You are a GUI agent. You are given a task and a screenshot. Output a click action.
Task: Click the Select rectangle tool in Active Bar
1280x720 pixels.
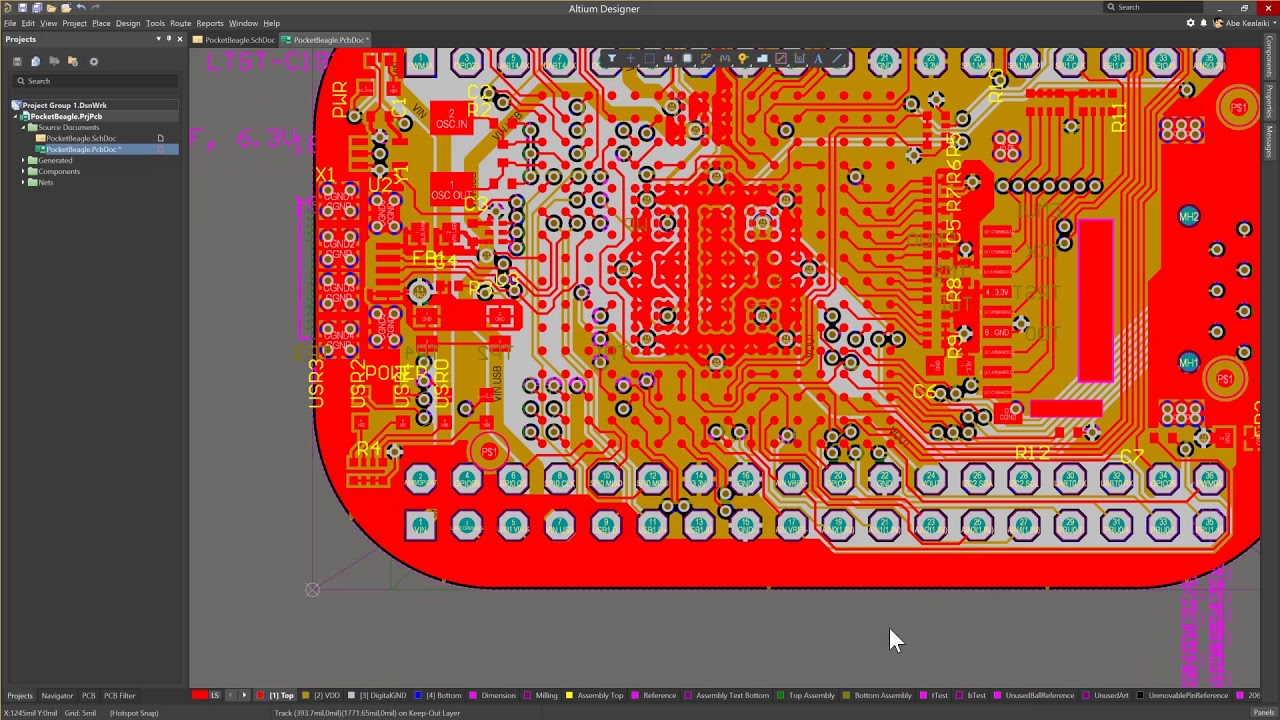point(650,59)
